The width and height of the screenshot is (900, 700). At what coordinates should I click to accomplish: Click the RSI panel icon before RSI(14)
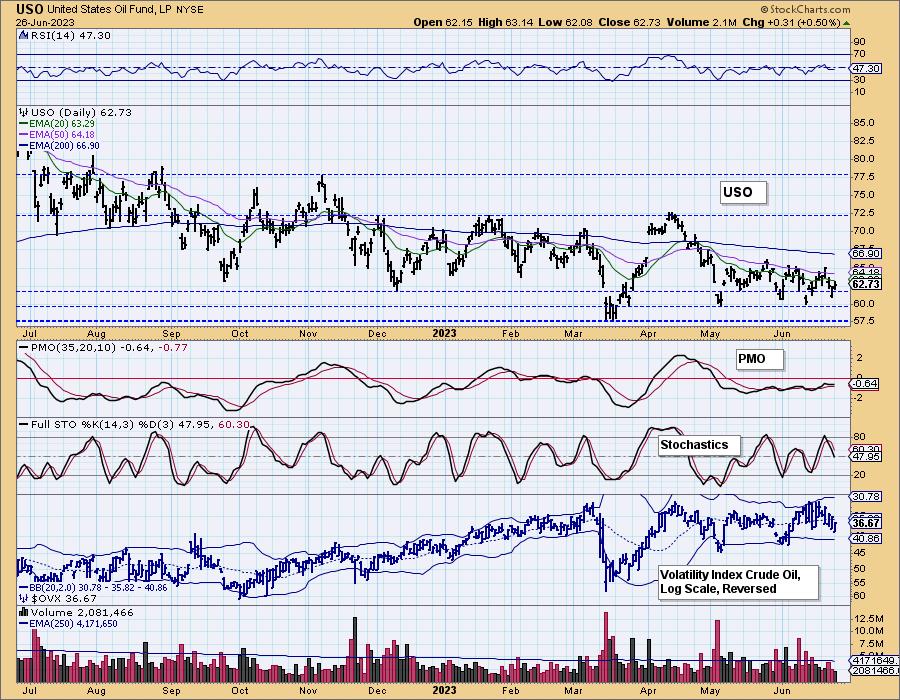24,36
